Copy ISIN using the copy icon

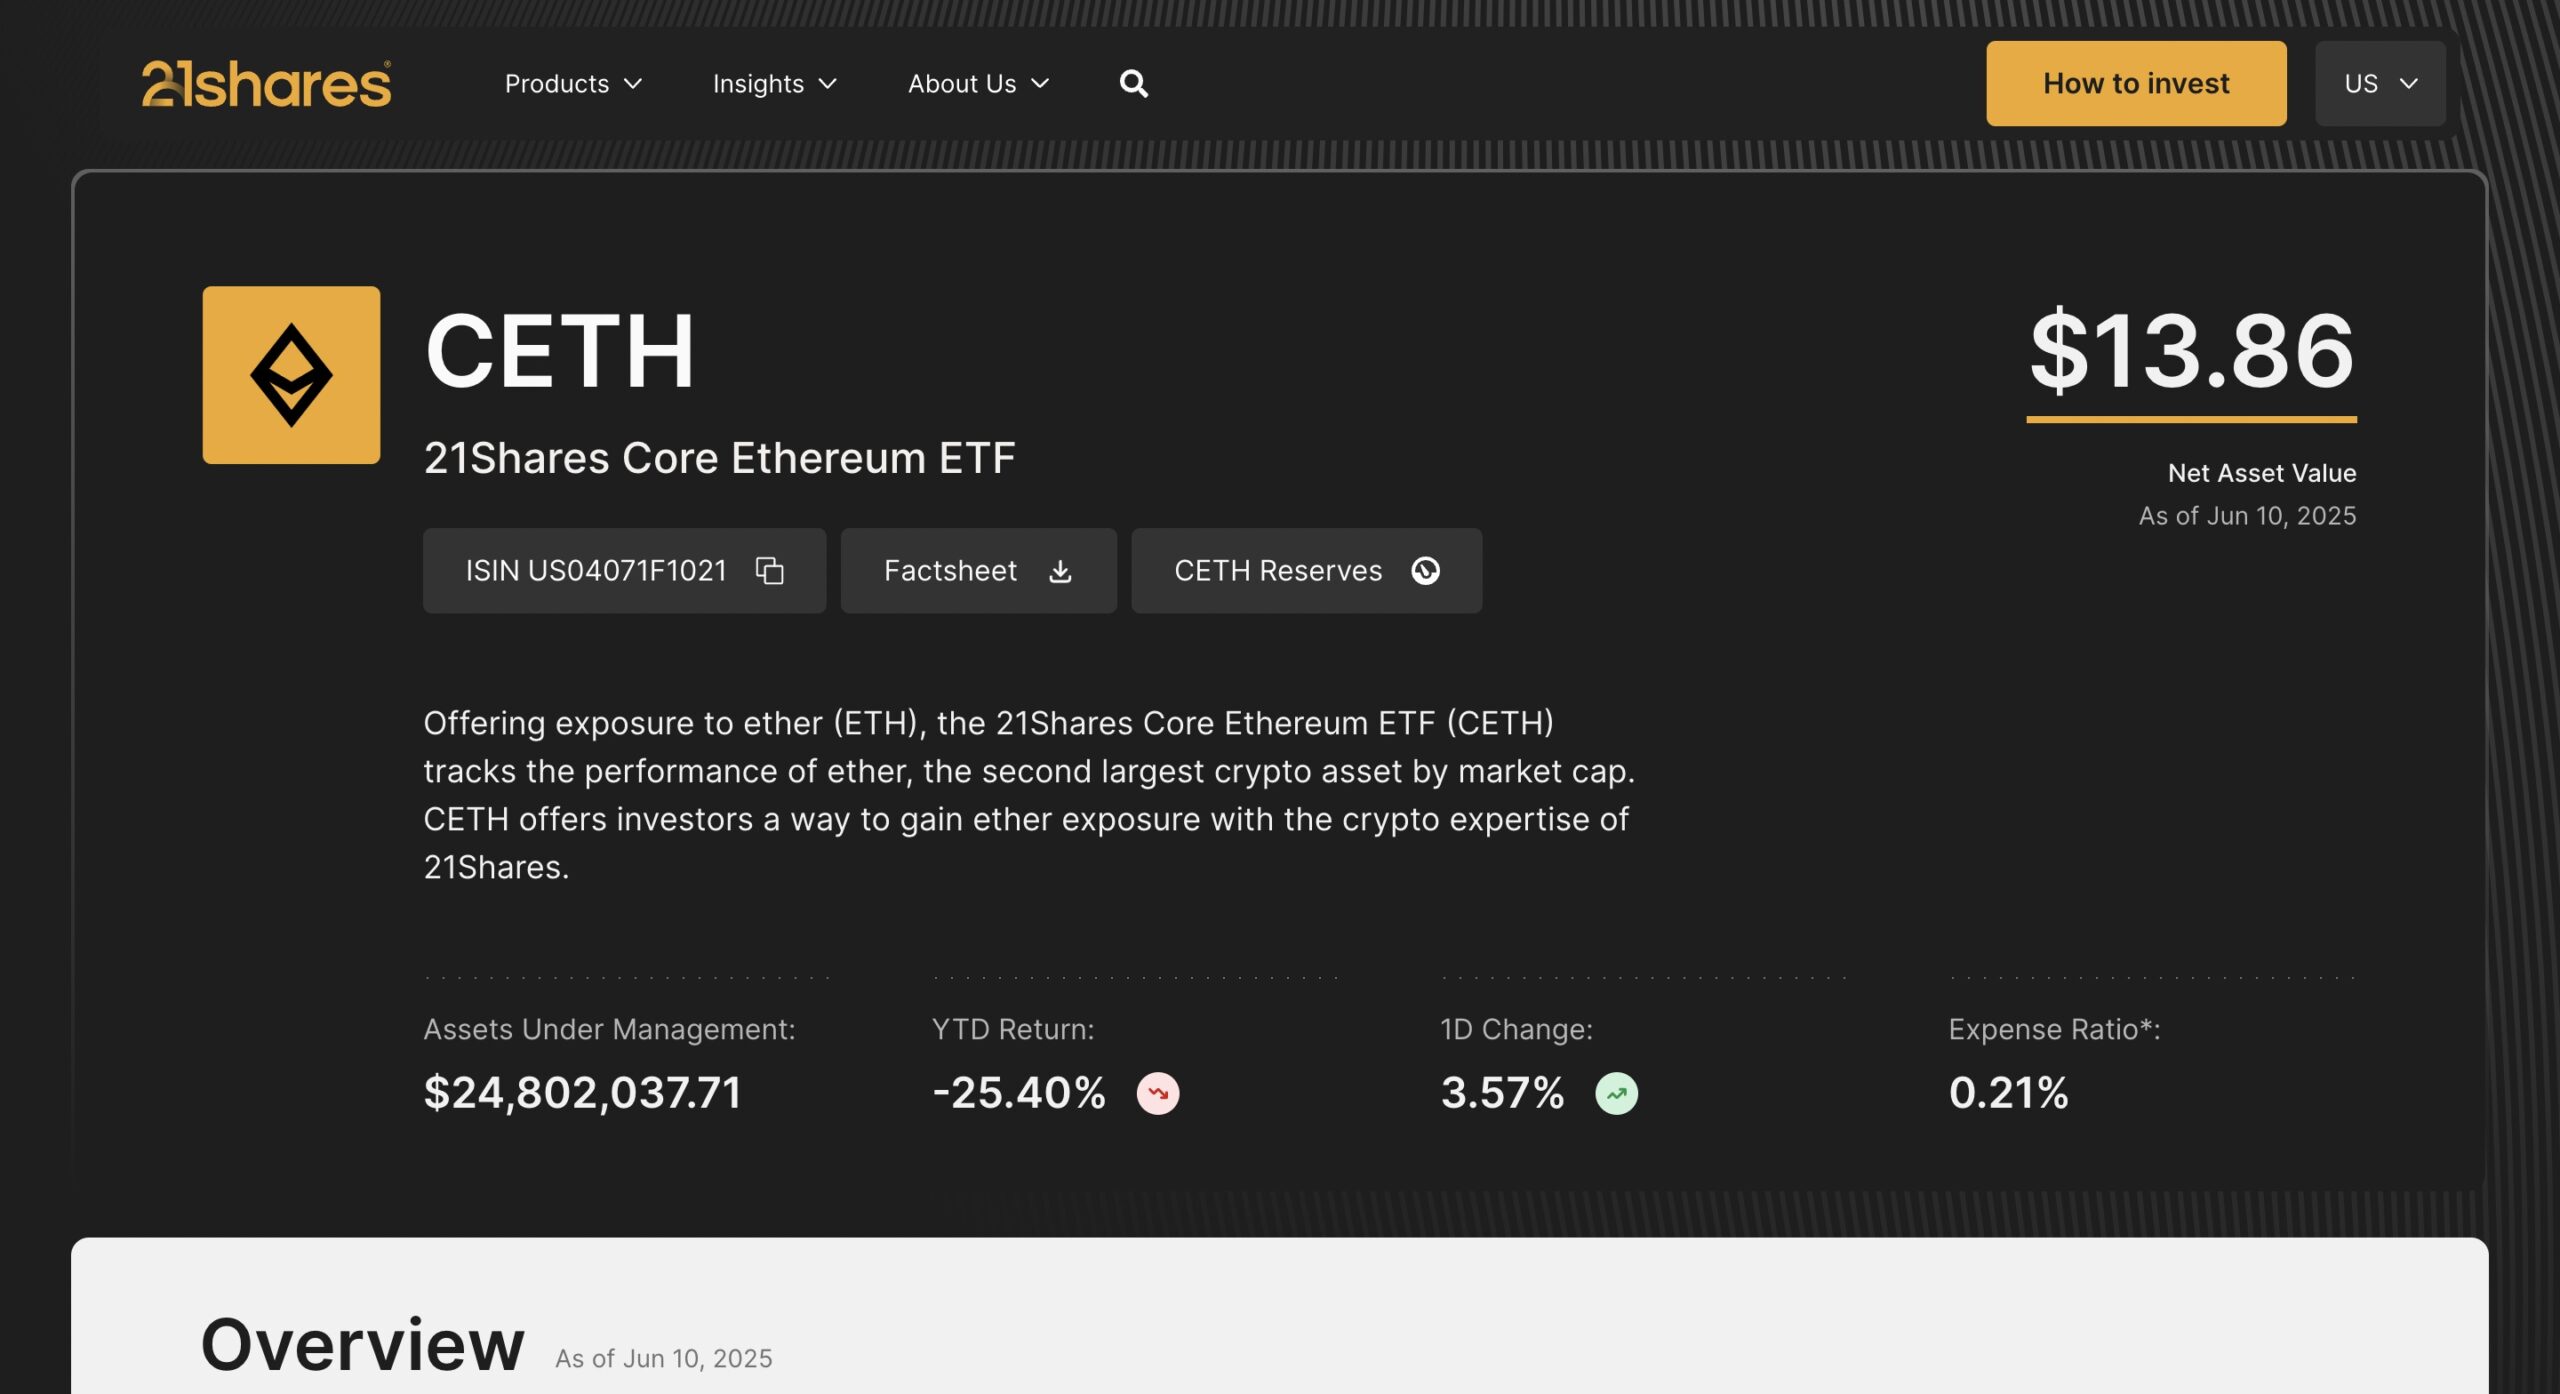tap(769, 570)
